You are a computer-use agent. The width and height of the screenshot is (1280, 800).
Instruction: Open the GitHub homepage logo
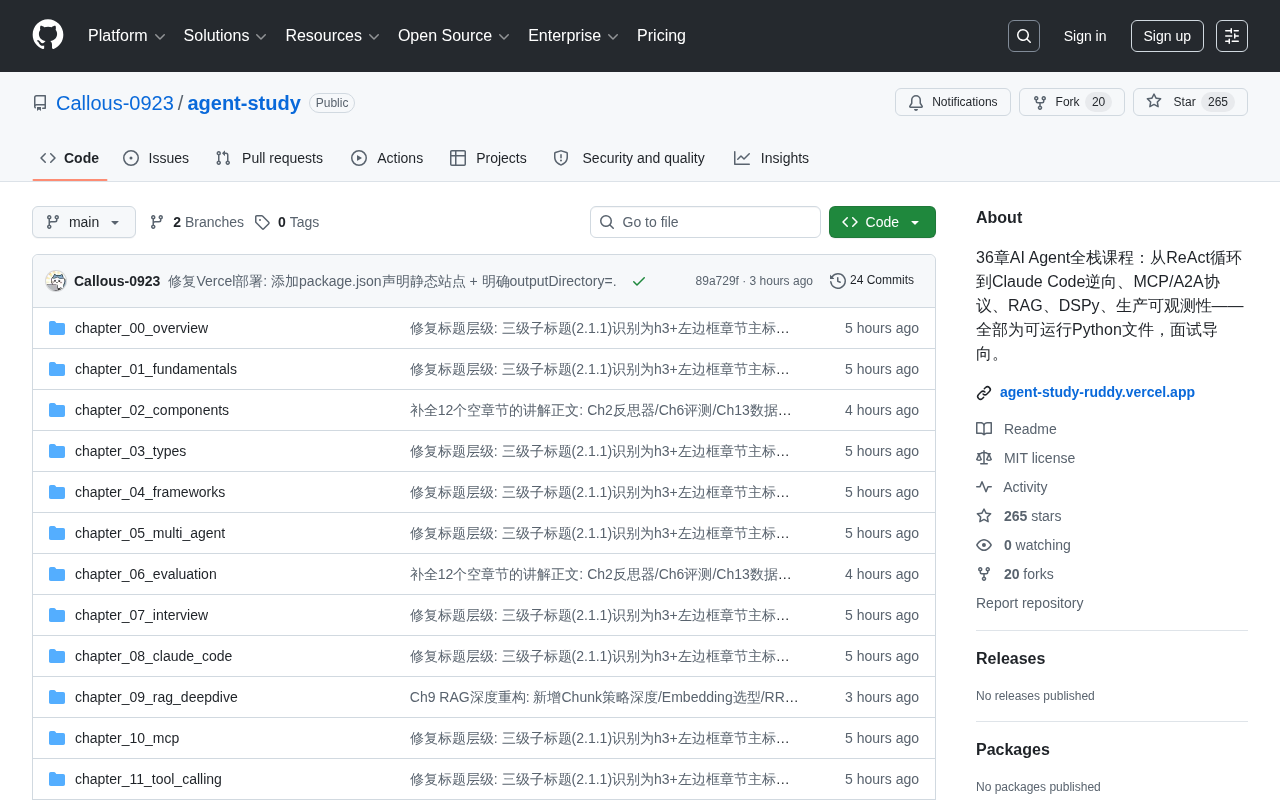[48, 35]
